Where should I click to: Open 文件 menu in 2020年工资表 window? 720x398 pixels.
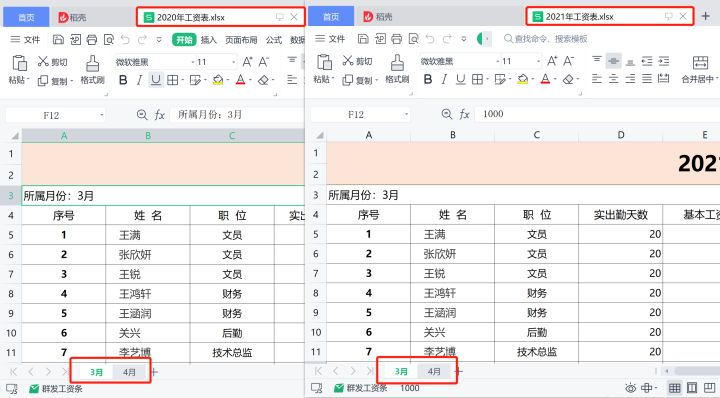[x=25, y=40]
